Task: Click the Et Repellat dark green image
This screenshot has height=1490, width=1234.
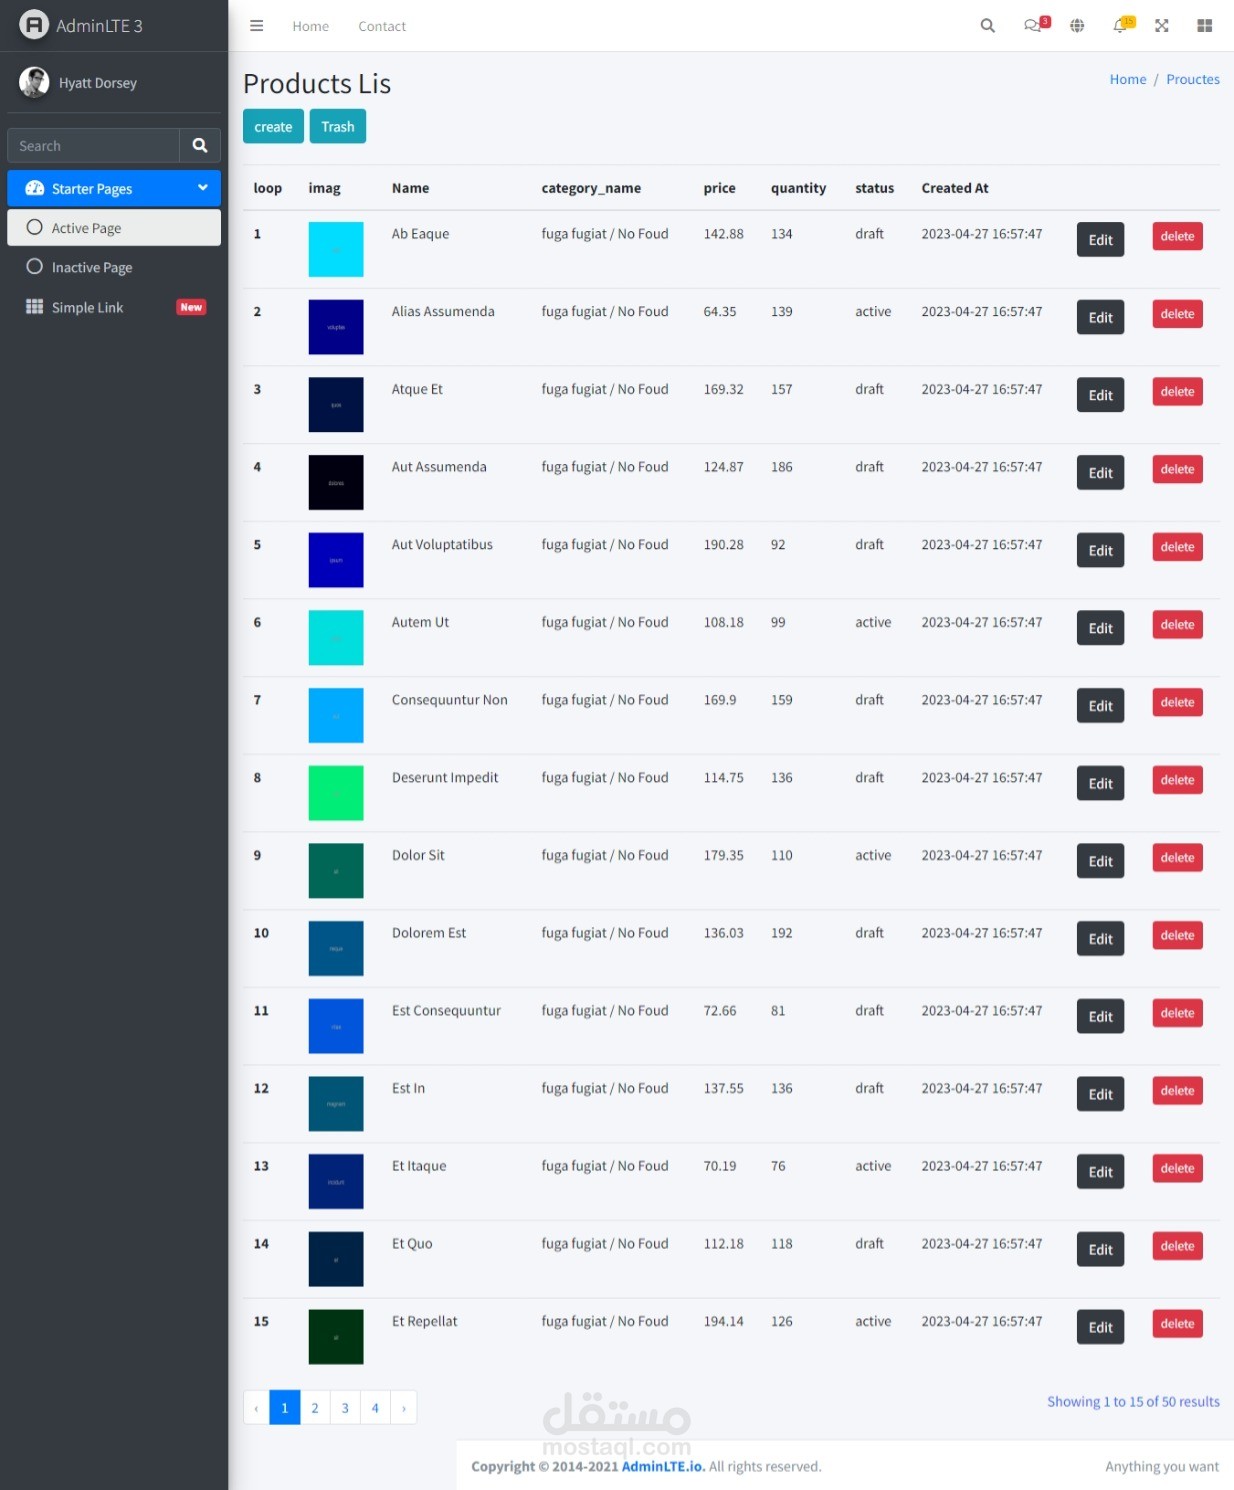Action: pyautogui.click(x=336, y=1337)
